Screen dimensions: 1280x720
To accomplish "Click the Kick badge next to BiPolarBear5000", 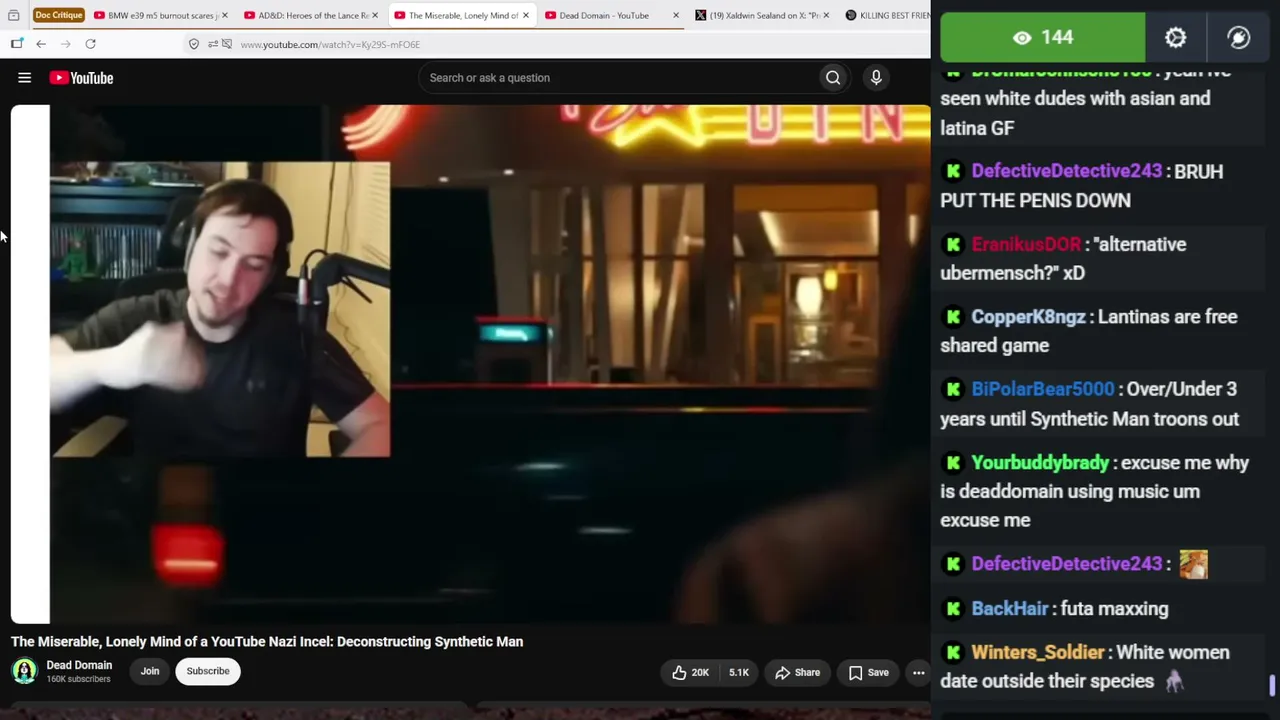I will [953, 389].
